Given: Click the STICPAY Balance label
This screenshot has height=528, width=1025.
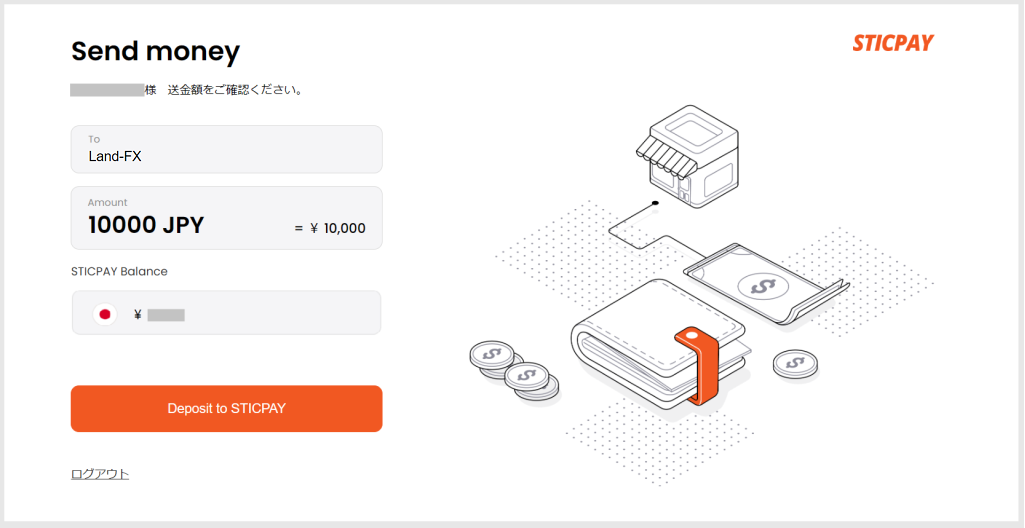Looking at the screenshot, I should (x=119, y=271).
